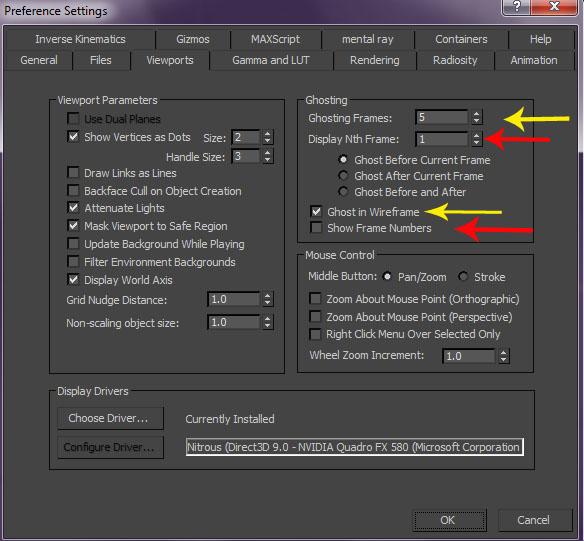This screenshot has width=584, height=541.
Task: Enable Show Frame Numbers checkbox
Action: tap(316, 227)
